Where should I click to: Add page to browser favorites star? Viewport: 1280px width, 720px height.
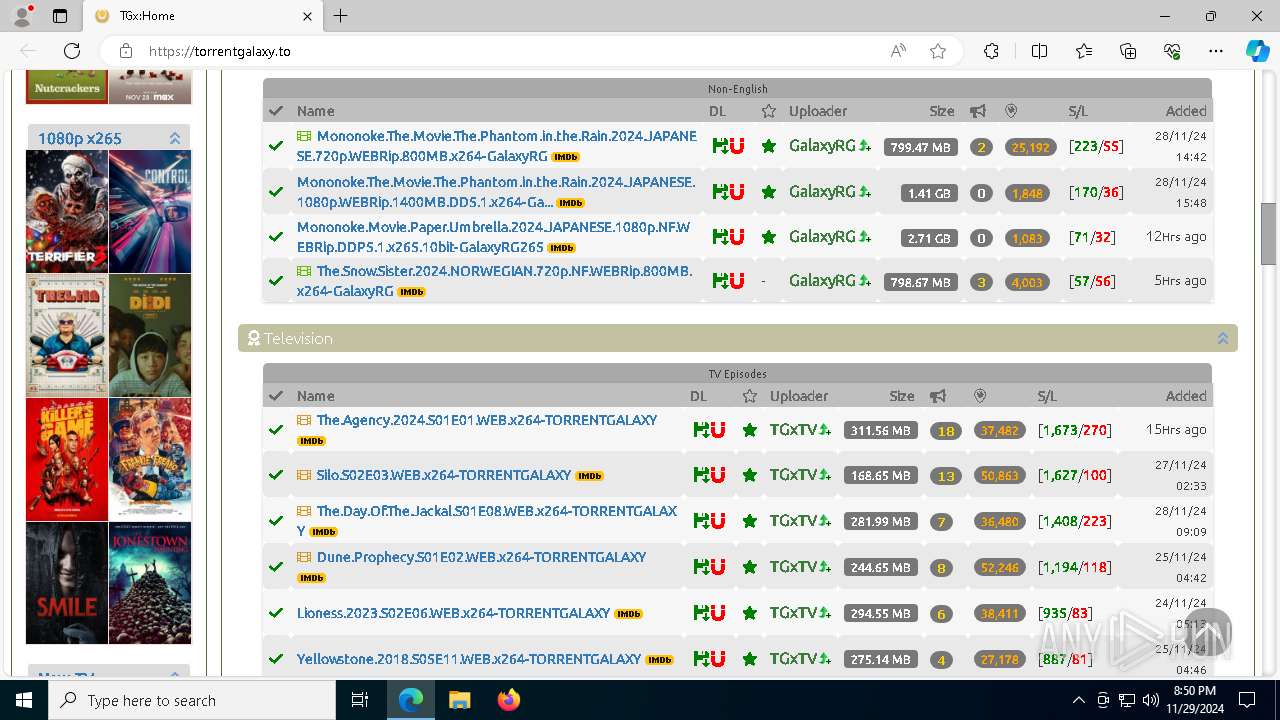[x=937, y=51]
